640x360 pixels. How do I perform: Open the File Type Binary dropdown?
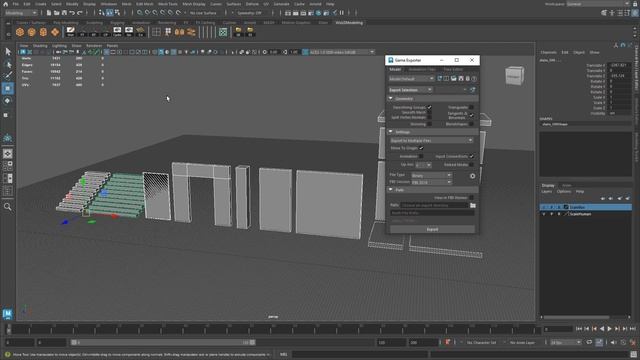[431, 176]
